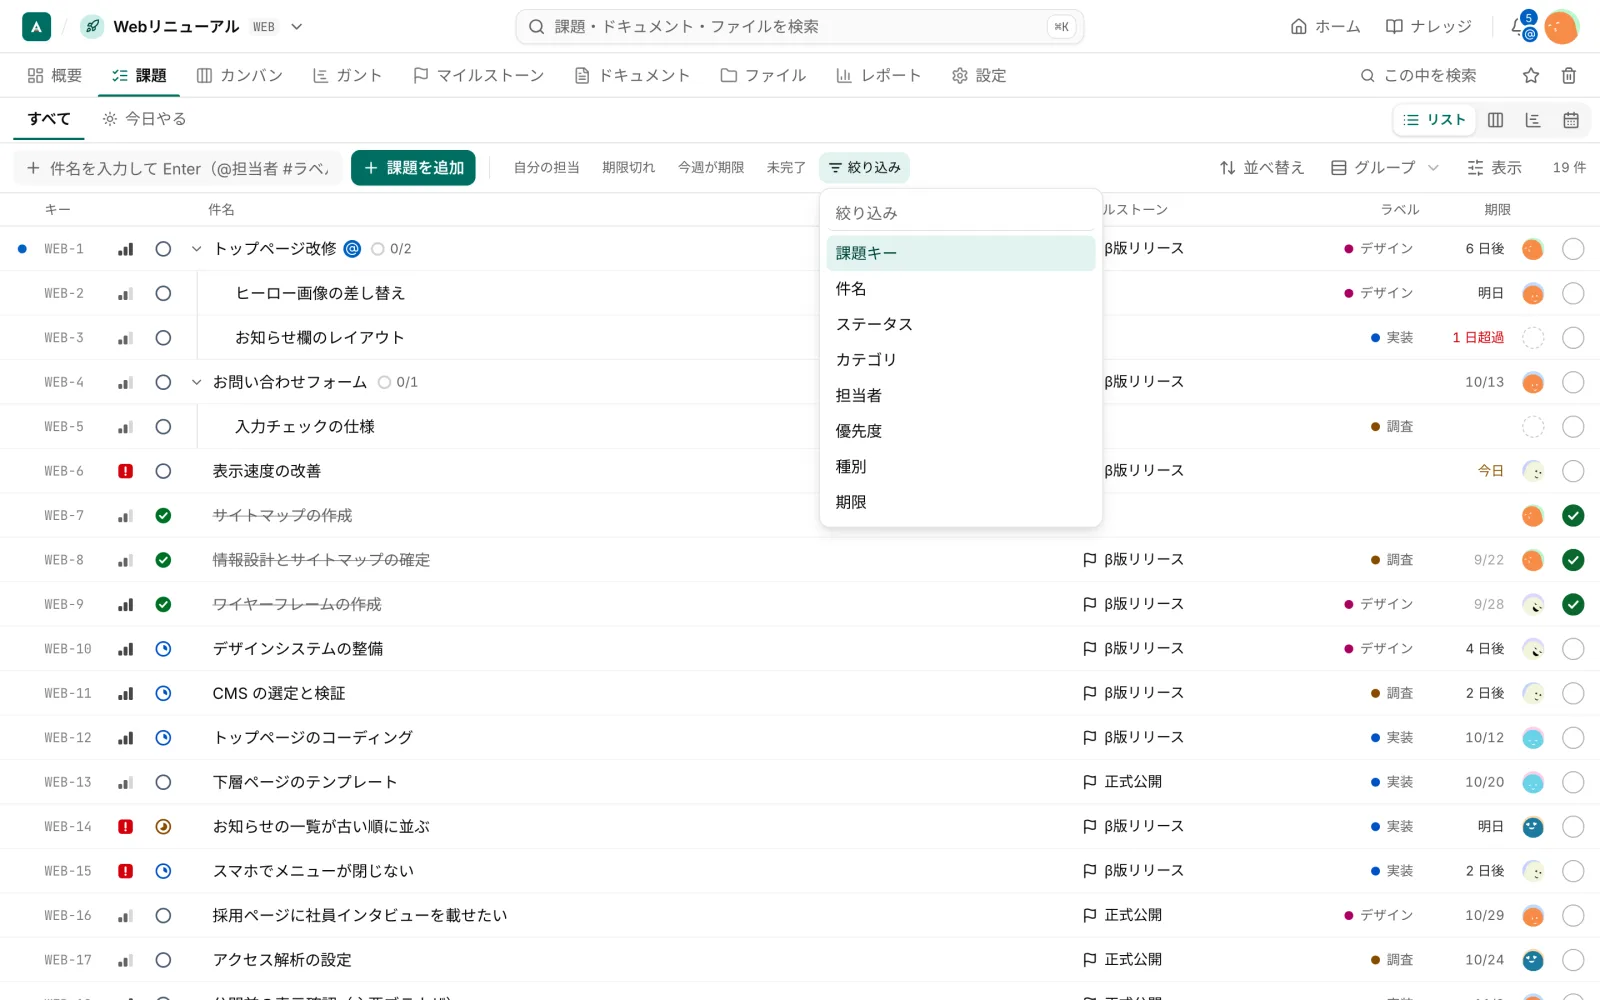Click the 調査 label on WEB-5
Viewport: 1600px width, 1000px height.
pyautogui.click(x=1391, y=427)
